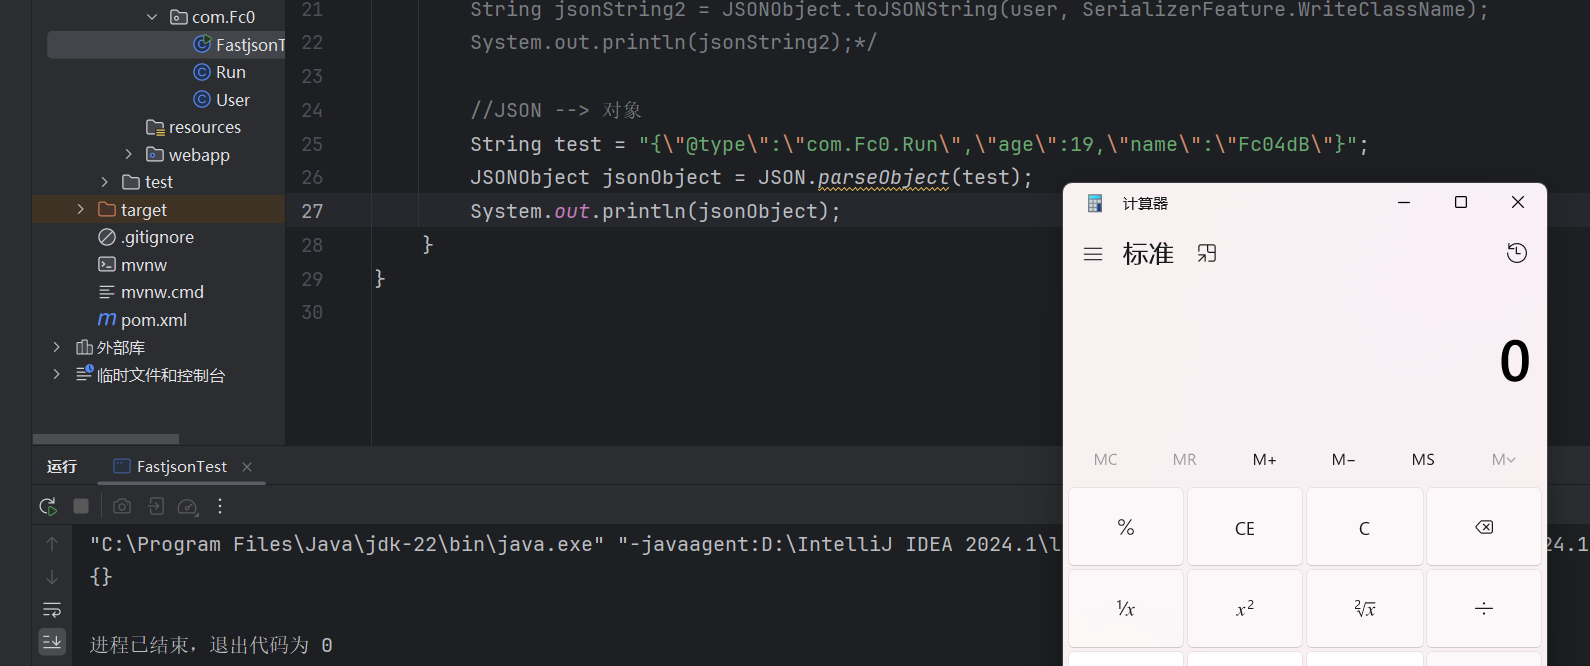This screenshot has width=1590, height=666.
Task: Toggle scroll to end in console
Action: click(52, 641)
